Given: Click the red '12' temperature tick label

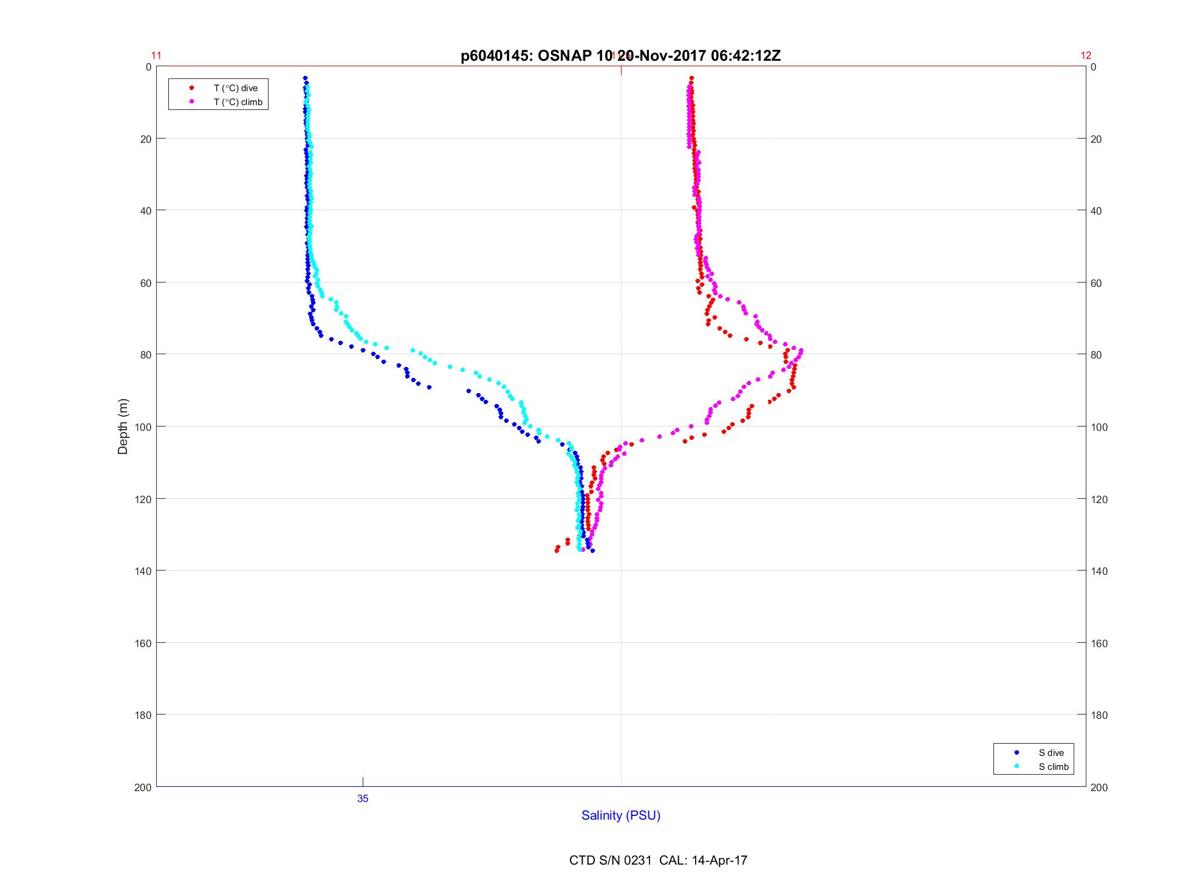Looking at the screenshot, I should point(1086,56).
